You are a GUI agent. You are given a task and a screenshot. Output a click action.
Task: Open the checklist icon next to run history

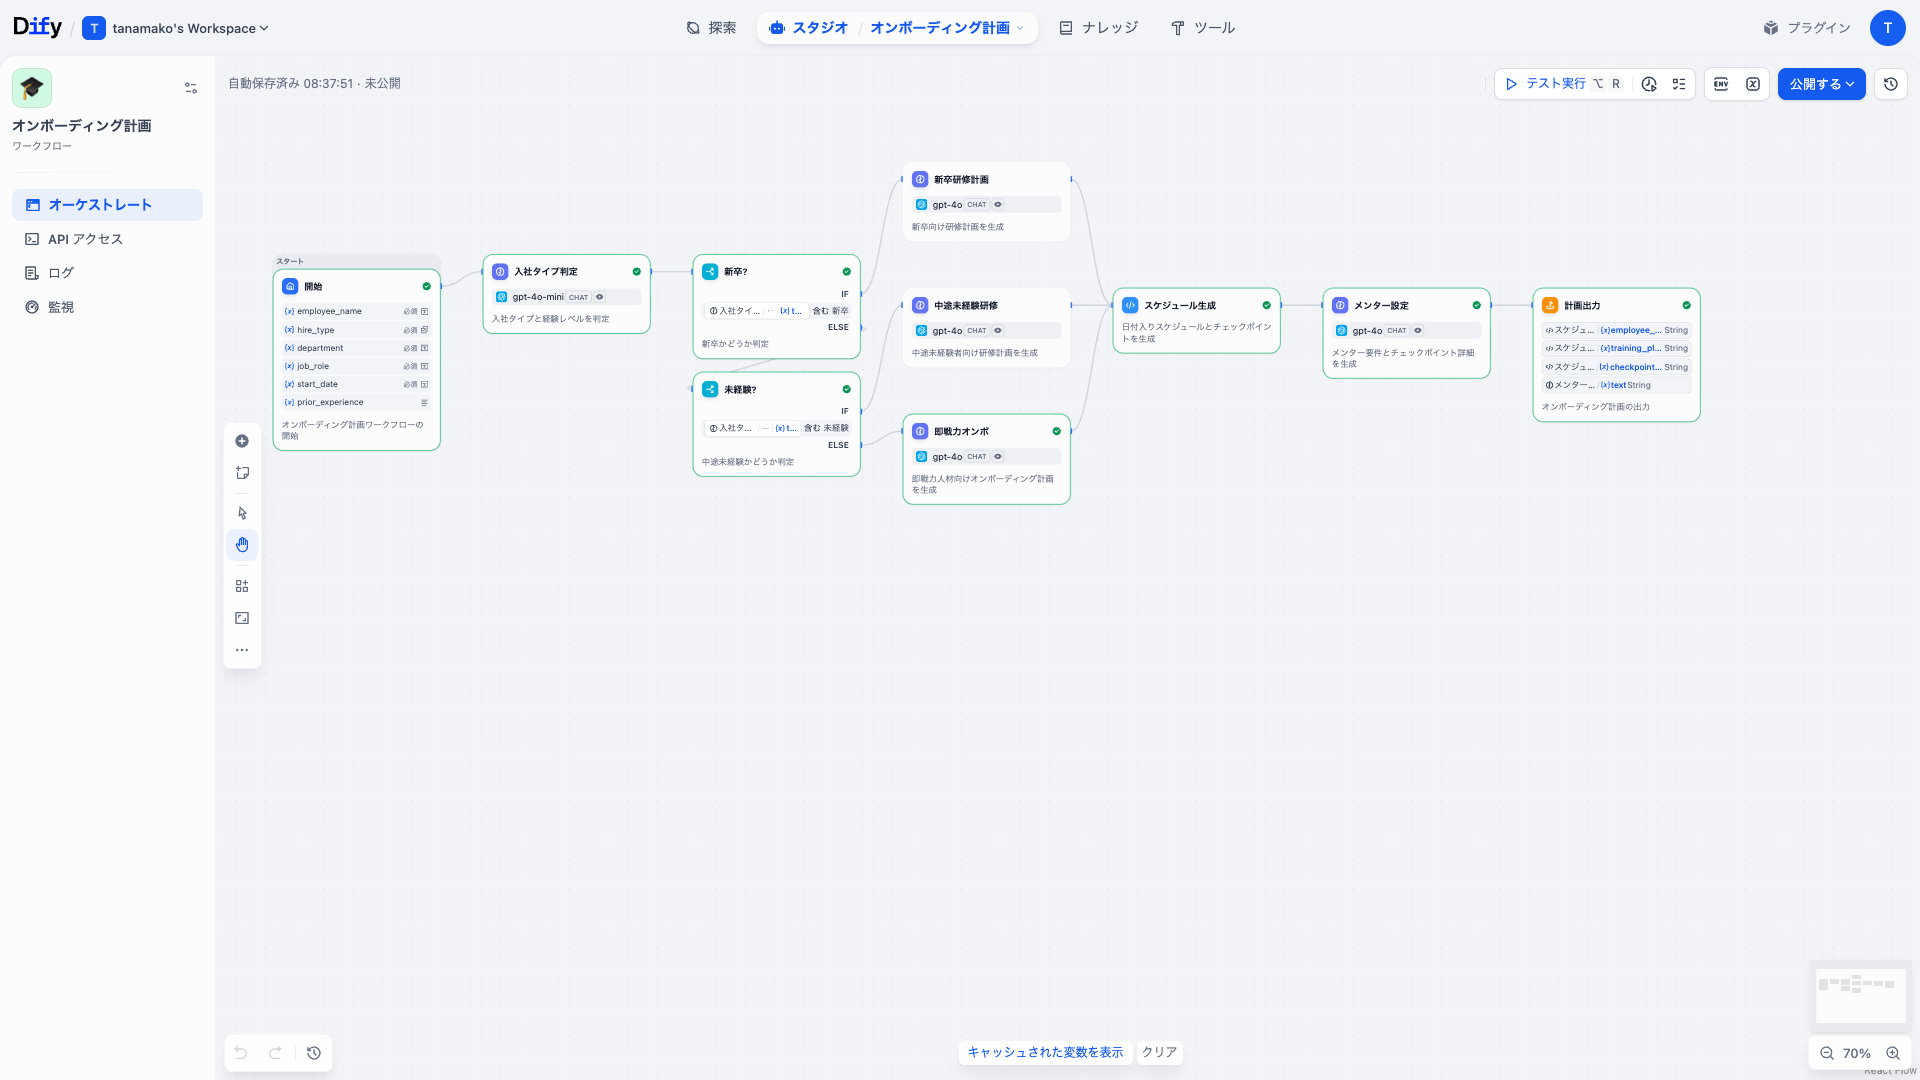click(x=1680, y=84)
